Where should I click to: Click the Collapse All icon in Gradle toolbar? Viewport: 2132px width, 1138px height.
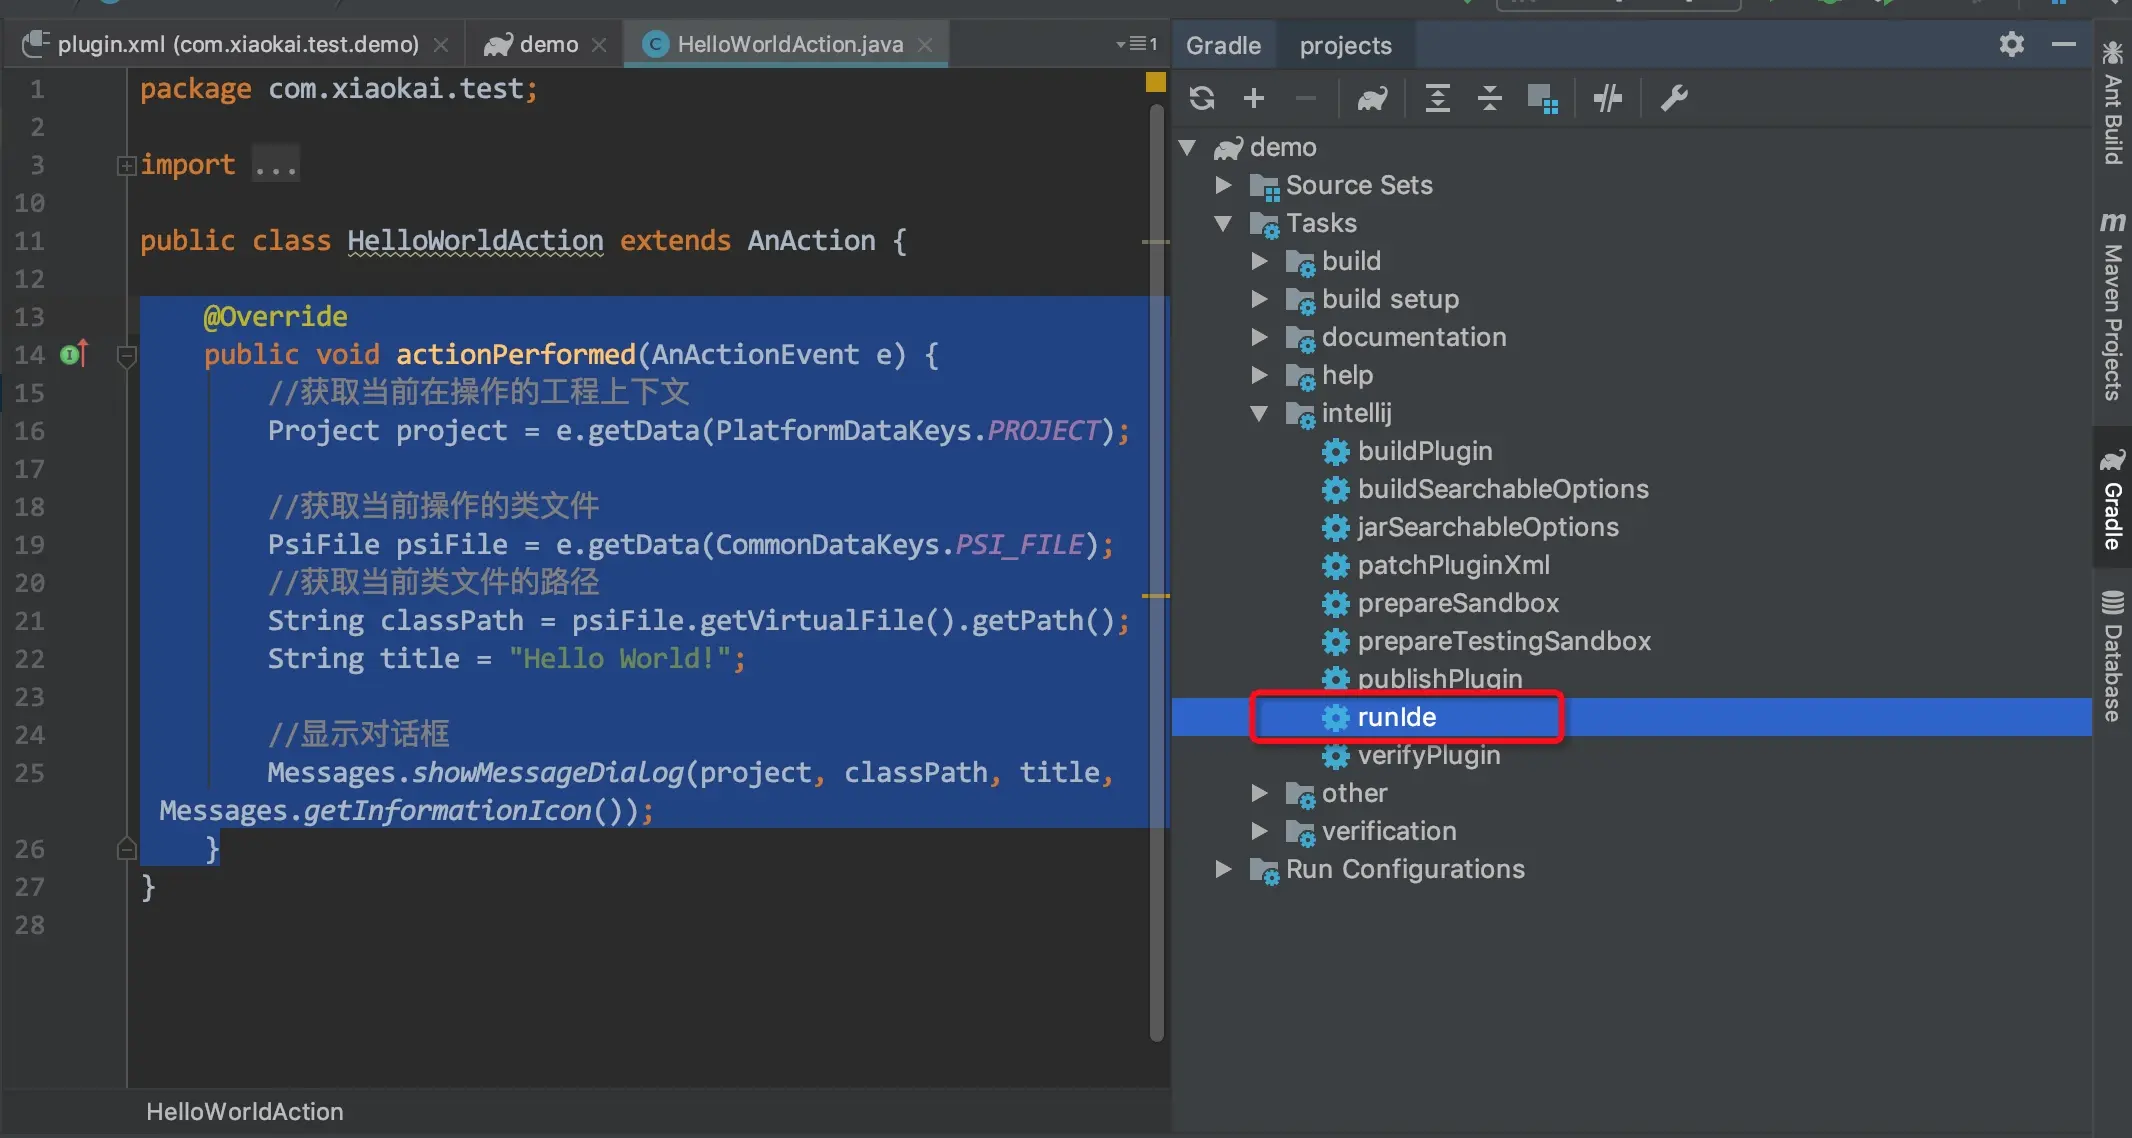[x=1490, y=98]
